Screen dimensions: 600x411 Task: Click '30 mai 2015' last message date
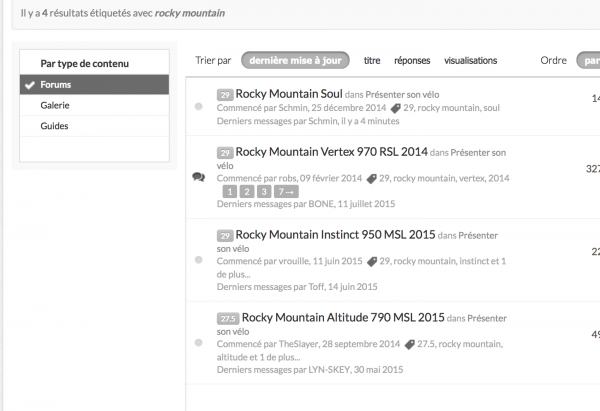(378, 370)
